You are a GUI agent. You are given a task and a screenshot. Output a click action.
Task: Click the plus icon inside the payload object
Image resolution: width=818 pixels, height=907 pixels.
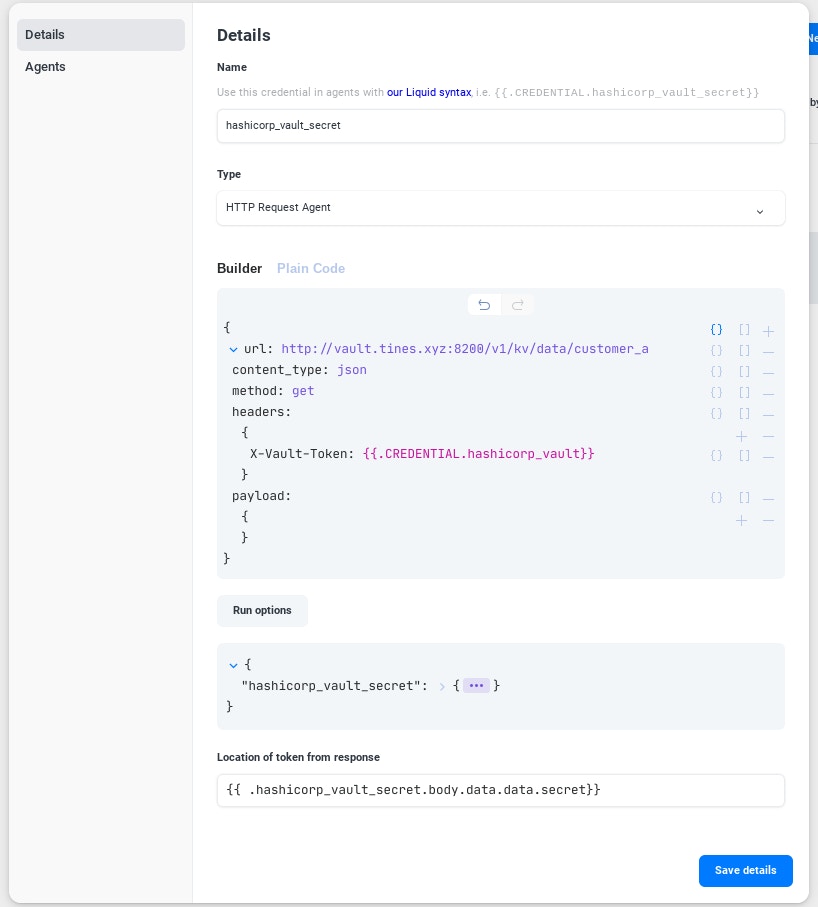(x=742, y=520)
